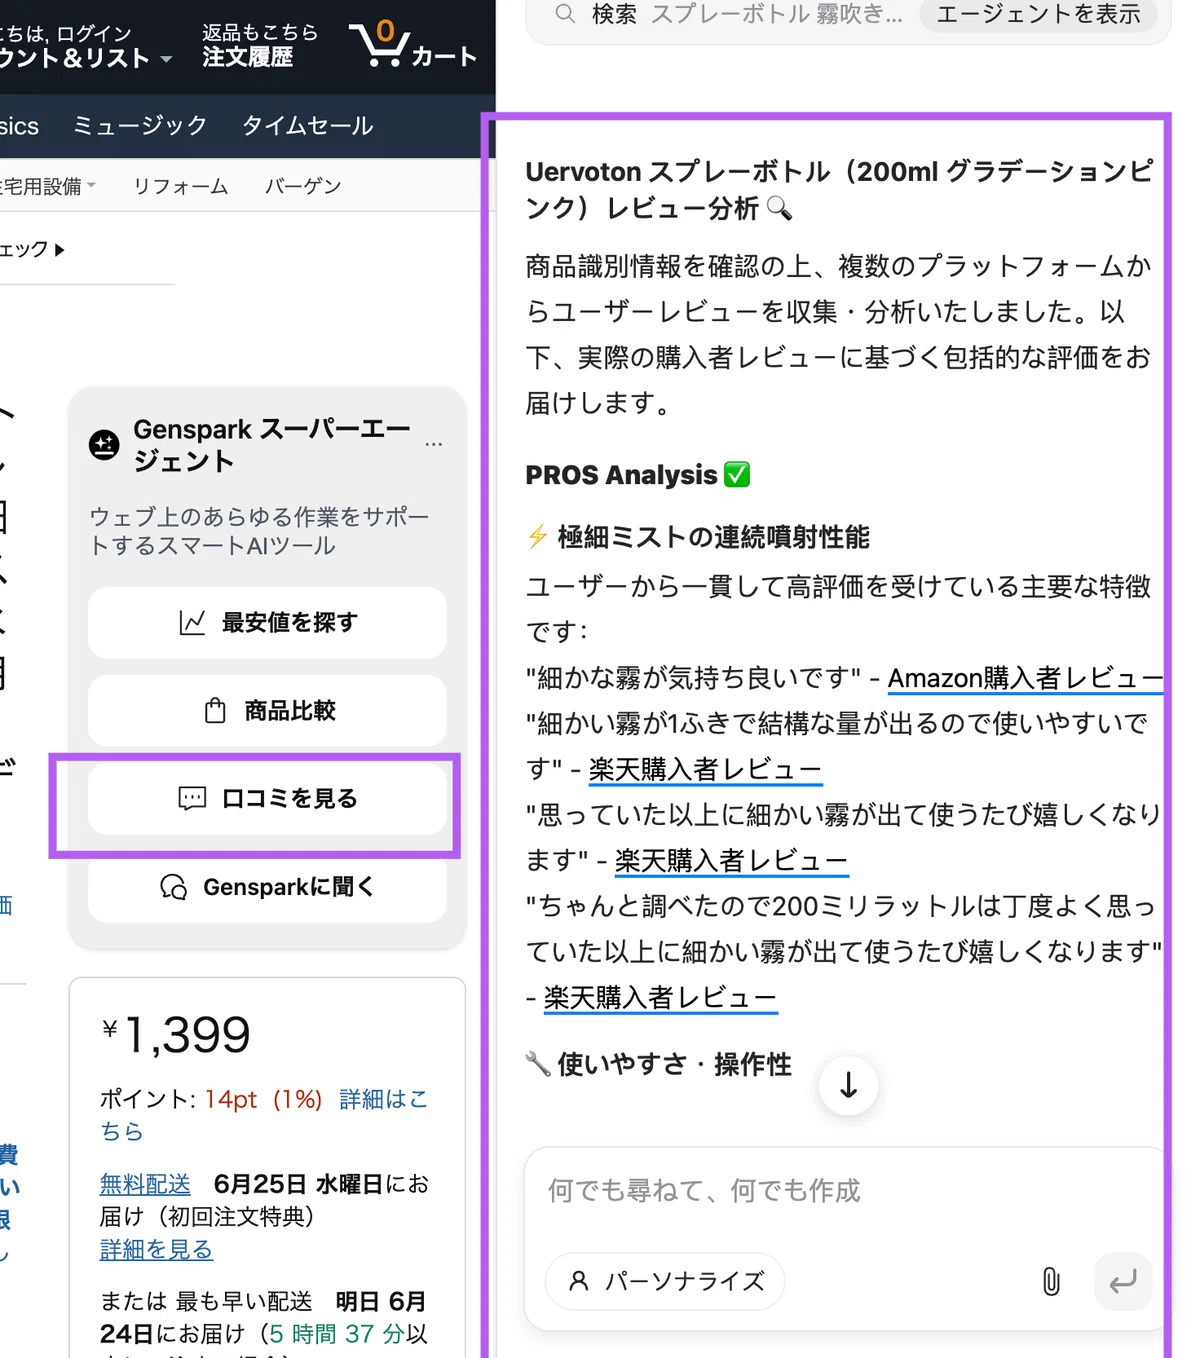Image resolution: width=1200 pixels, height=1358 pixels.
Task: Click 最安値を探す button
Action: (x=267, y=622)
